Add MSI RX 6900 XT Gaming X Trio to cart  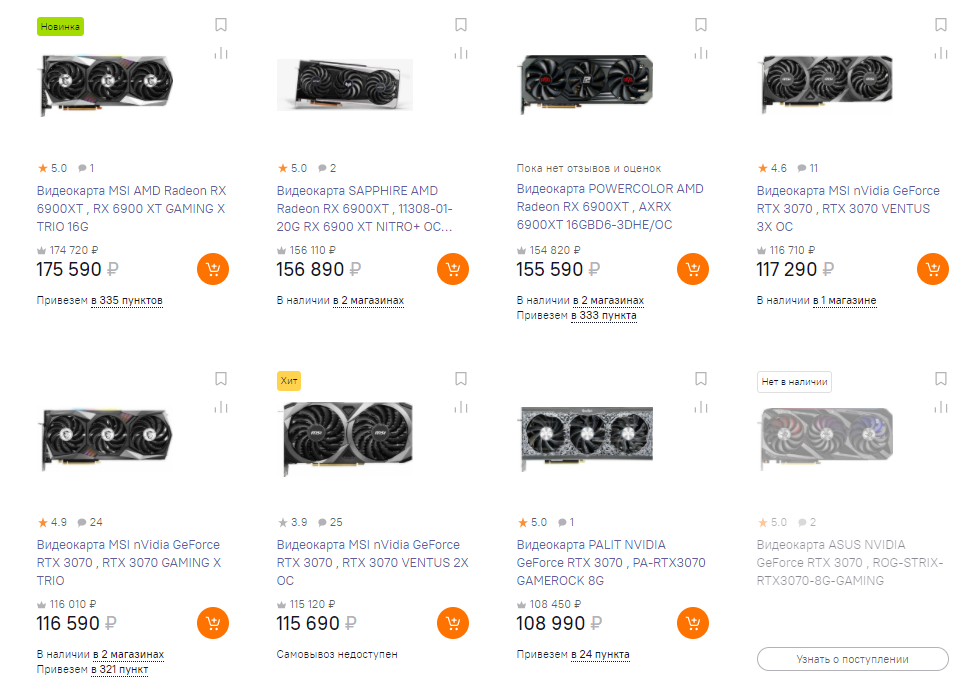coord(213,269)
